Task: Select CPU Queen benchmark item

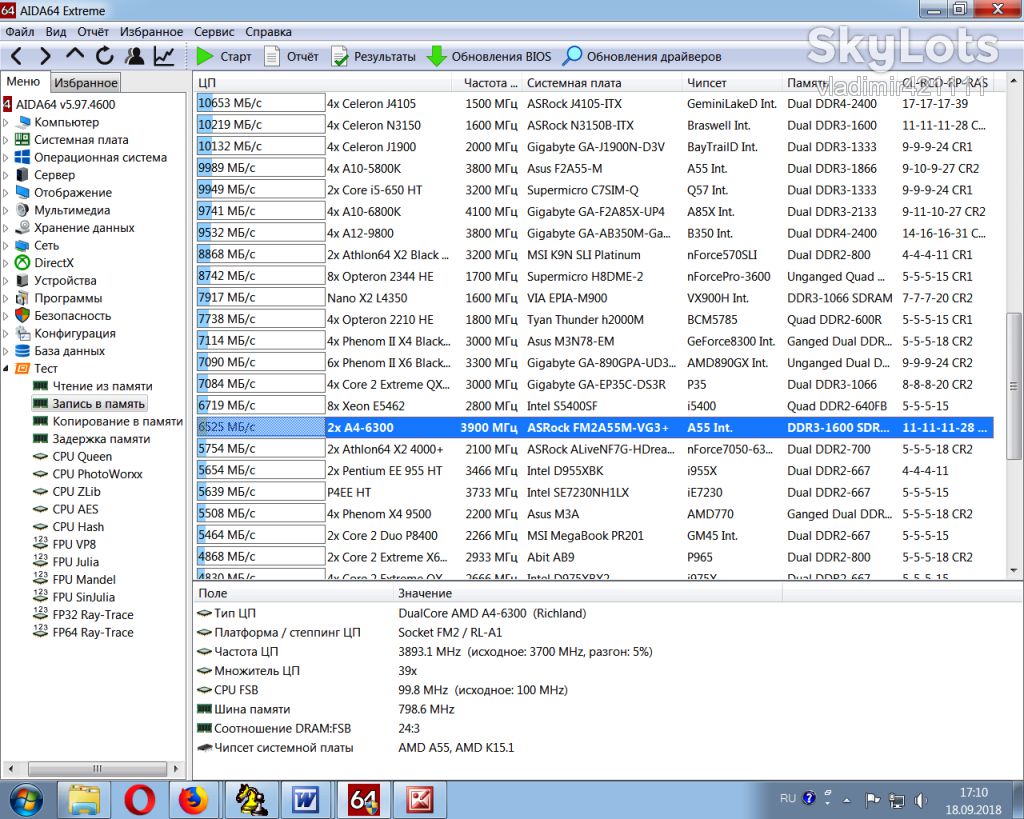Action: tap(82, 457)
